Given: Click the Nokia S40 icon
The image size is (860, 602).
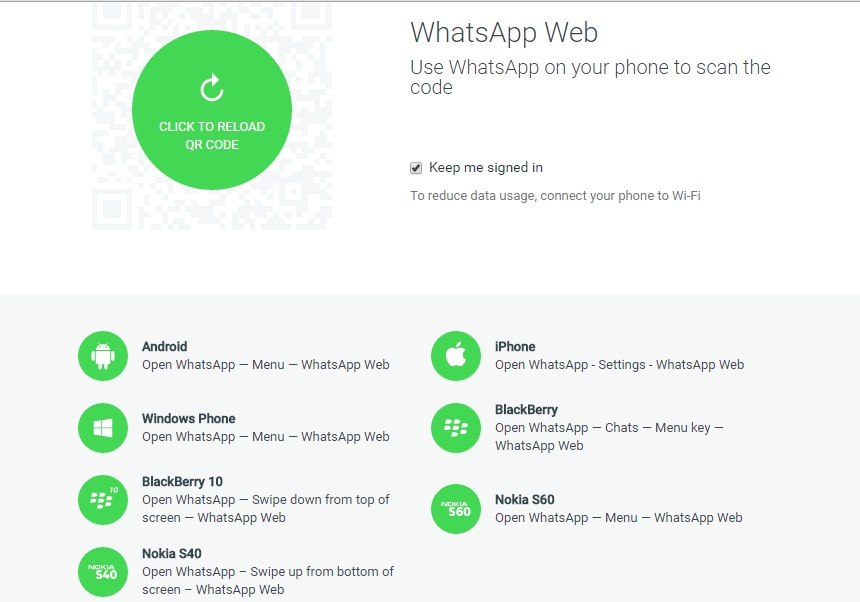Looking at the screenshot, I should (103, 572).
